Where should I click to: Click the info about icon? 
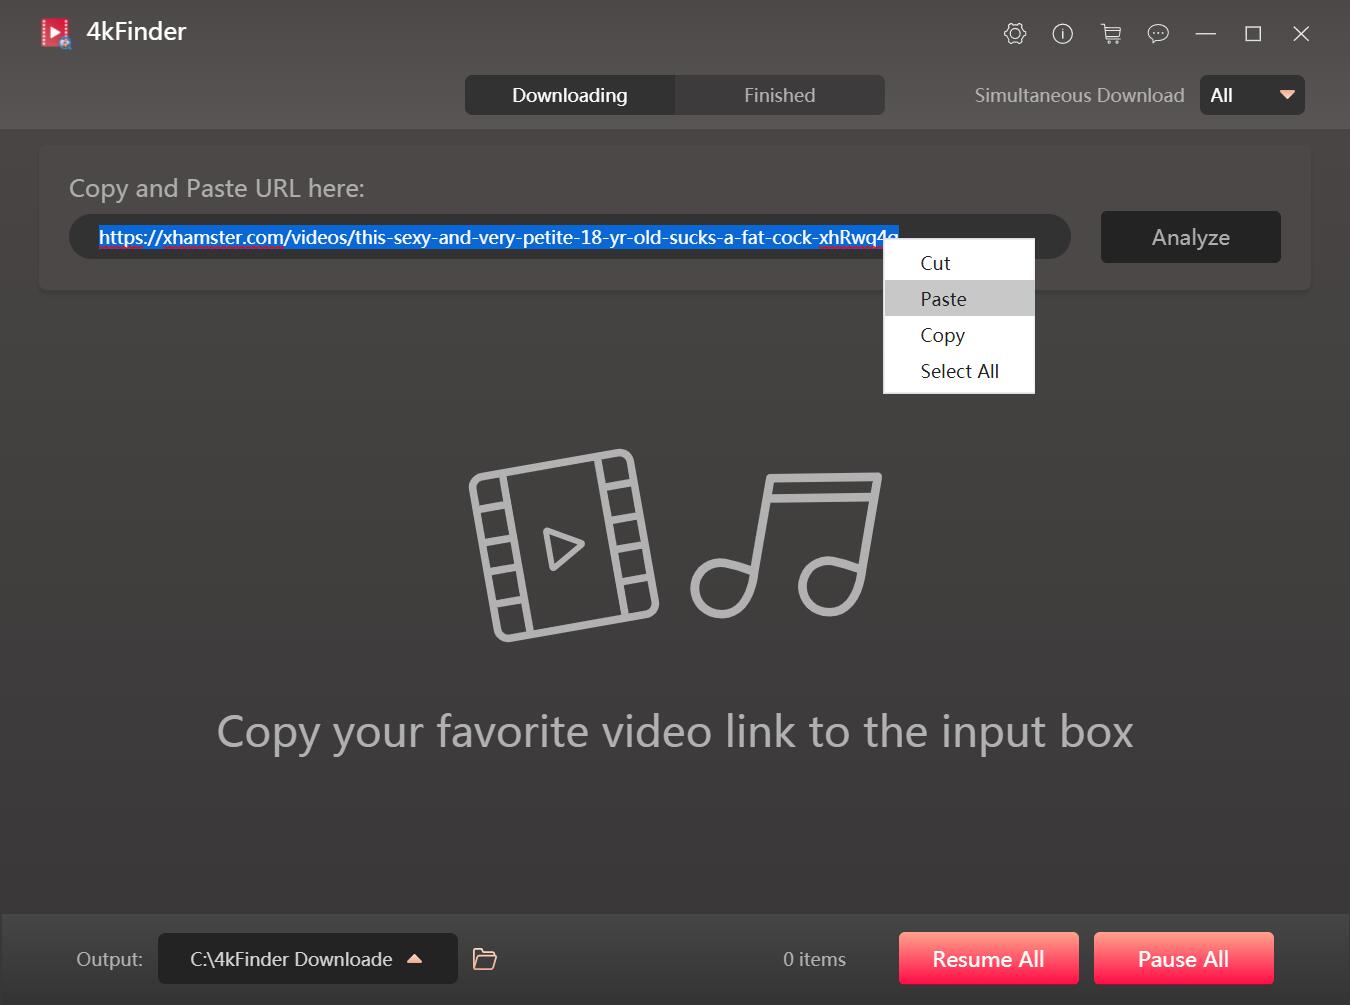coord(1062,34)
